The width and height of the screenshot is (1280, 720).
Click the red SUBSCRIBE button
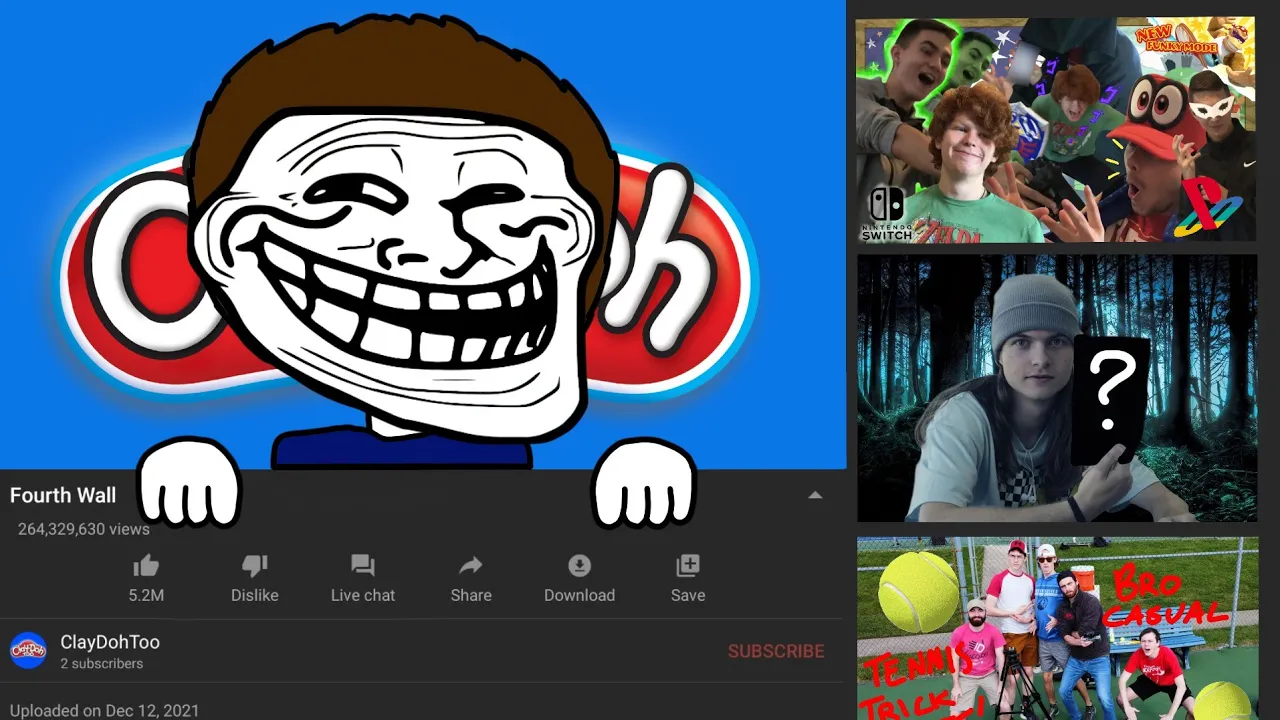(x=776, y=651)
